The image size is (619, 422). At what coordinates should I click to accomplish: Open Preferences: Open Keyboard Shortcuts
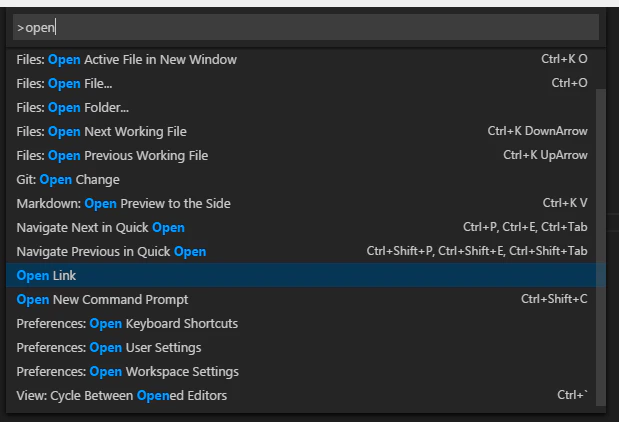point(306,324)
